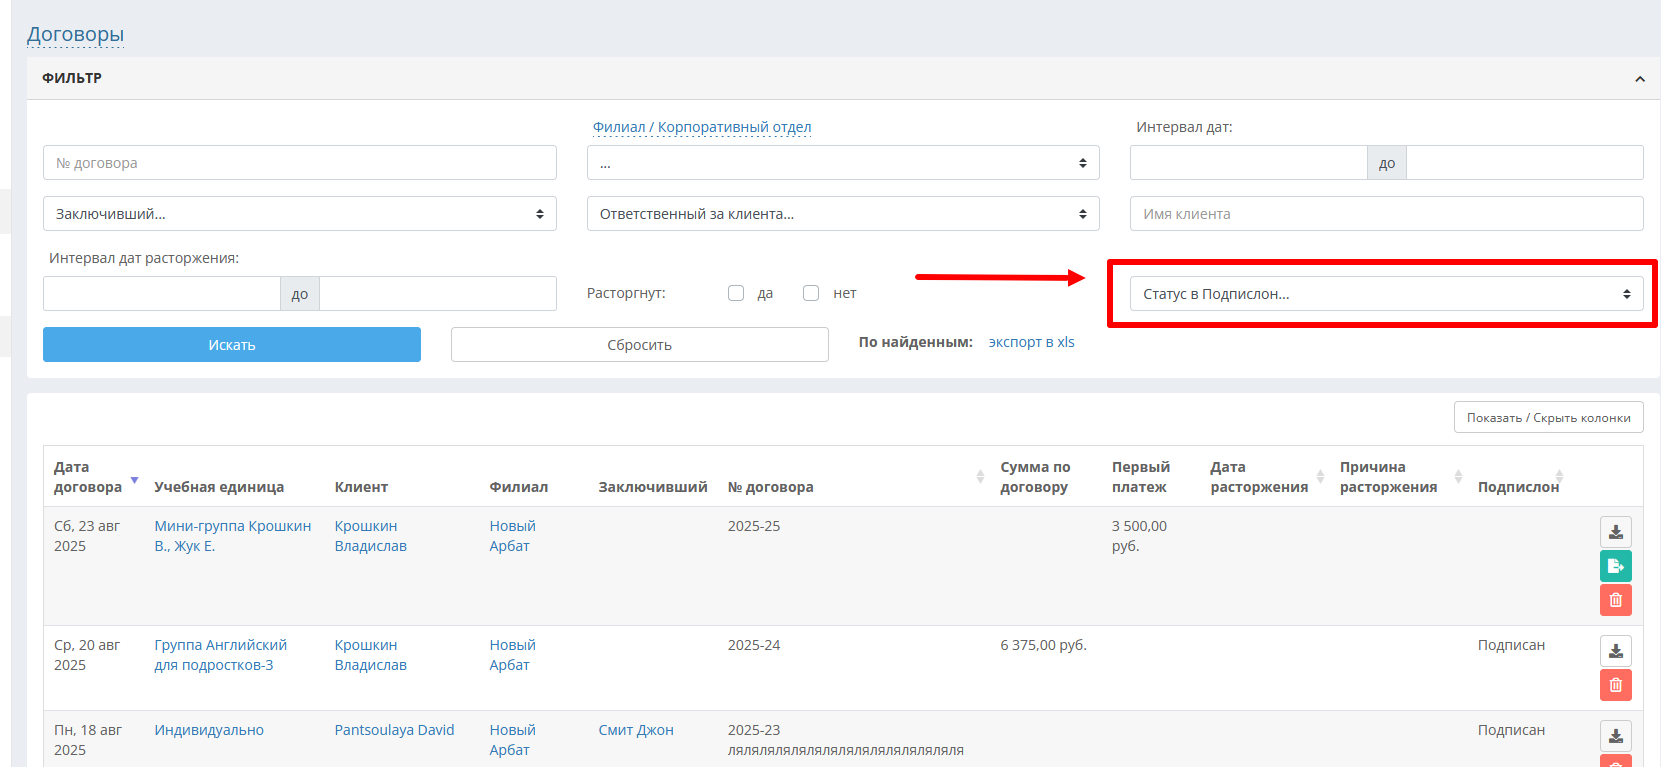Check the Расторгнут 'нет' checkbox
Viewport: 1661px width, 767px height.
[811, 293]
